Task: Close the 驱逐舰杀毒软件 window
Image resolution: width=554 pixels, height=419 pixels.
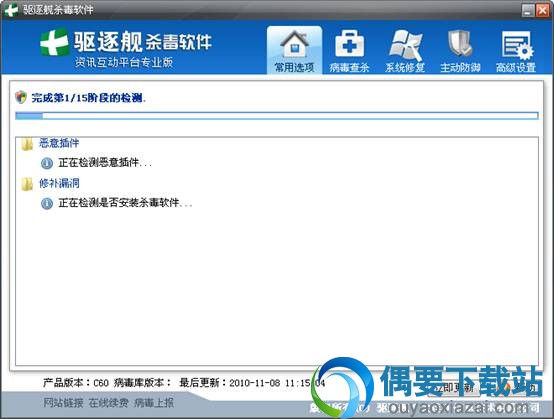Action: click(542, 10)
